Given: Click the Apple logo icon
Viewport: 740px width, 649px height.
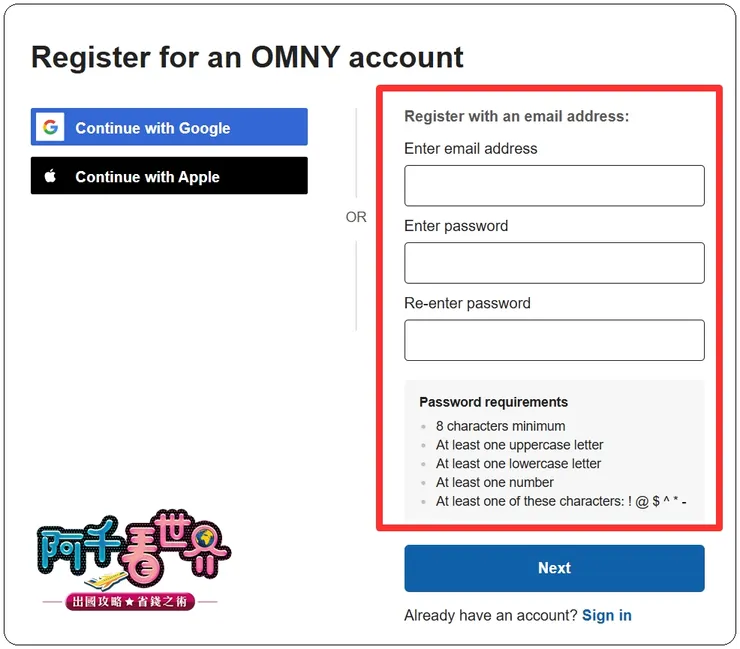Looking at the screenshot, I should (51, 176).
